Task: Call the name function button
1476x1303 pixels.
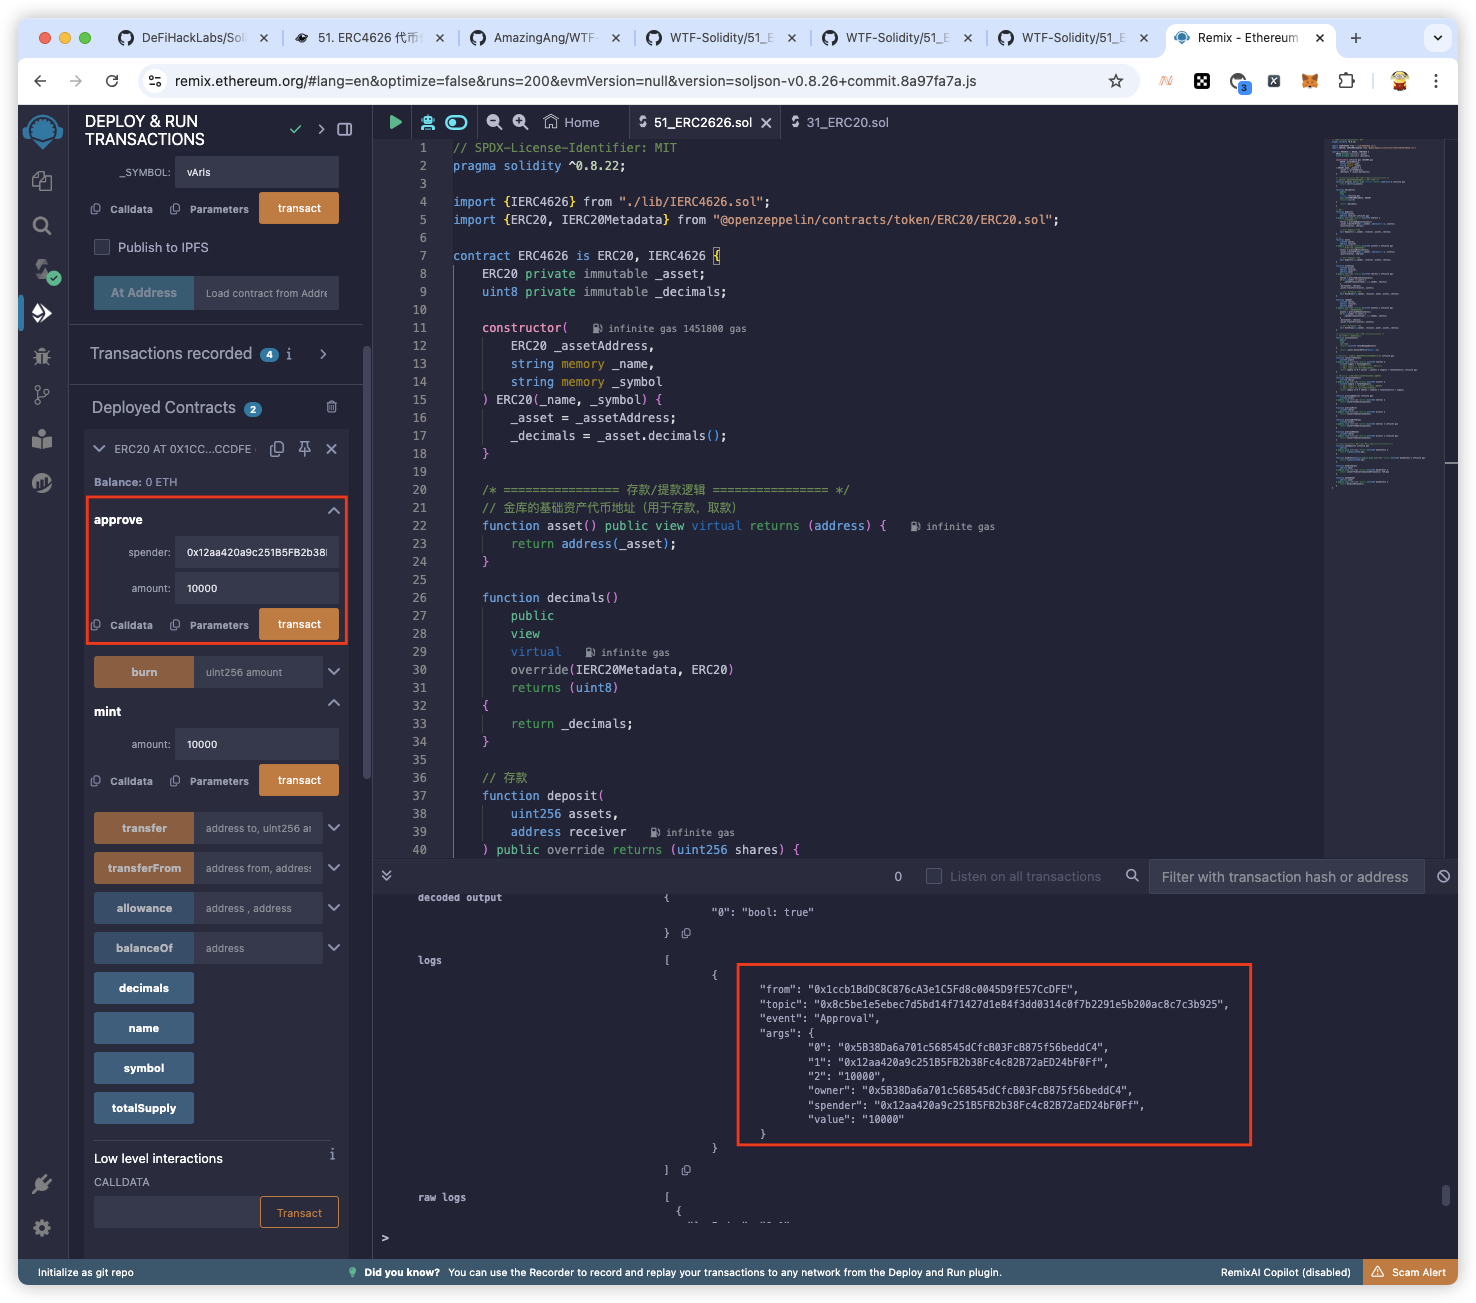Action: pos(144,1028)
